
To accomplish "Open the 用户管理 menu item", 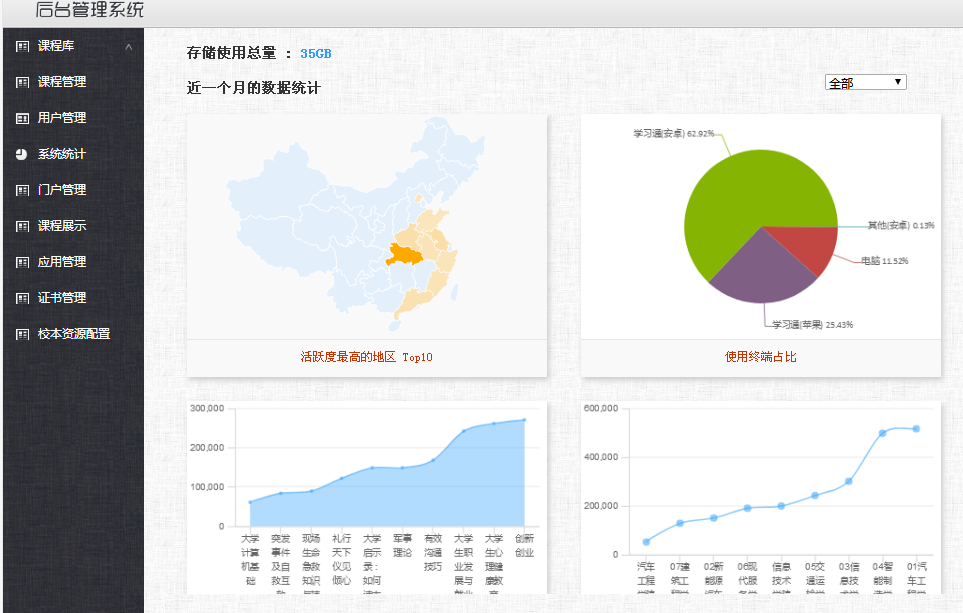I will coord(62,118).
